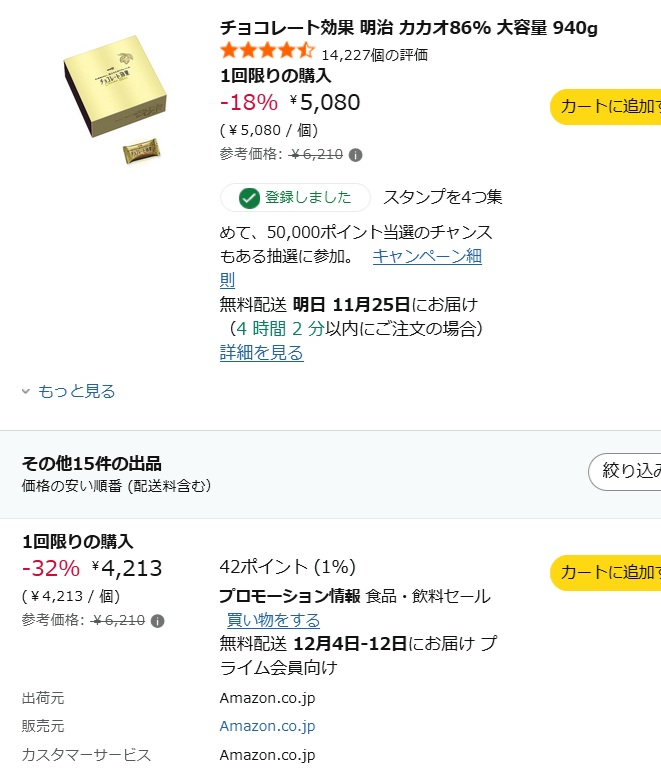Open the 14,227個の評価 reviews link
Viewport: 661px width, 780px height.
374,55
